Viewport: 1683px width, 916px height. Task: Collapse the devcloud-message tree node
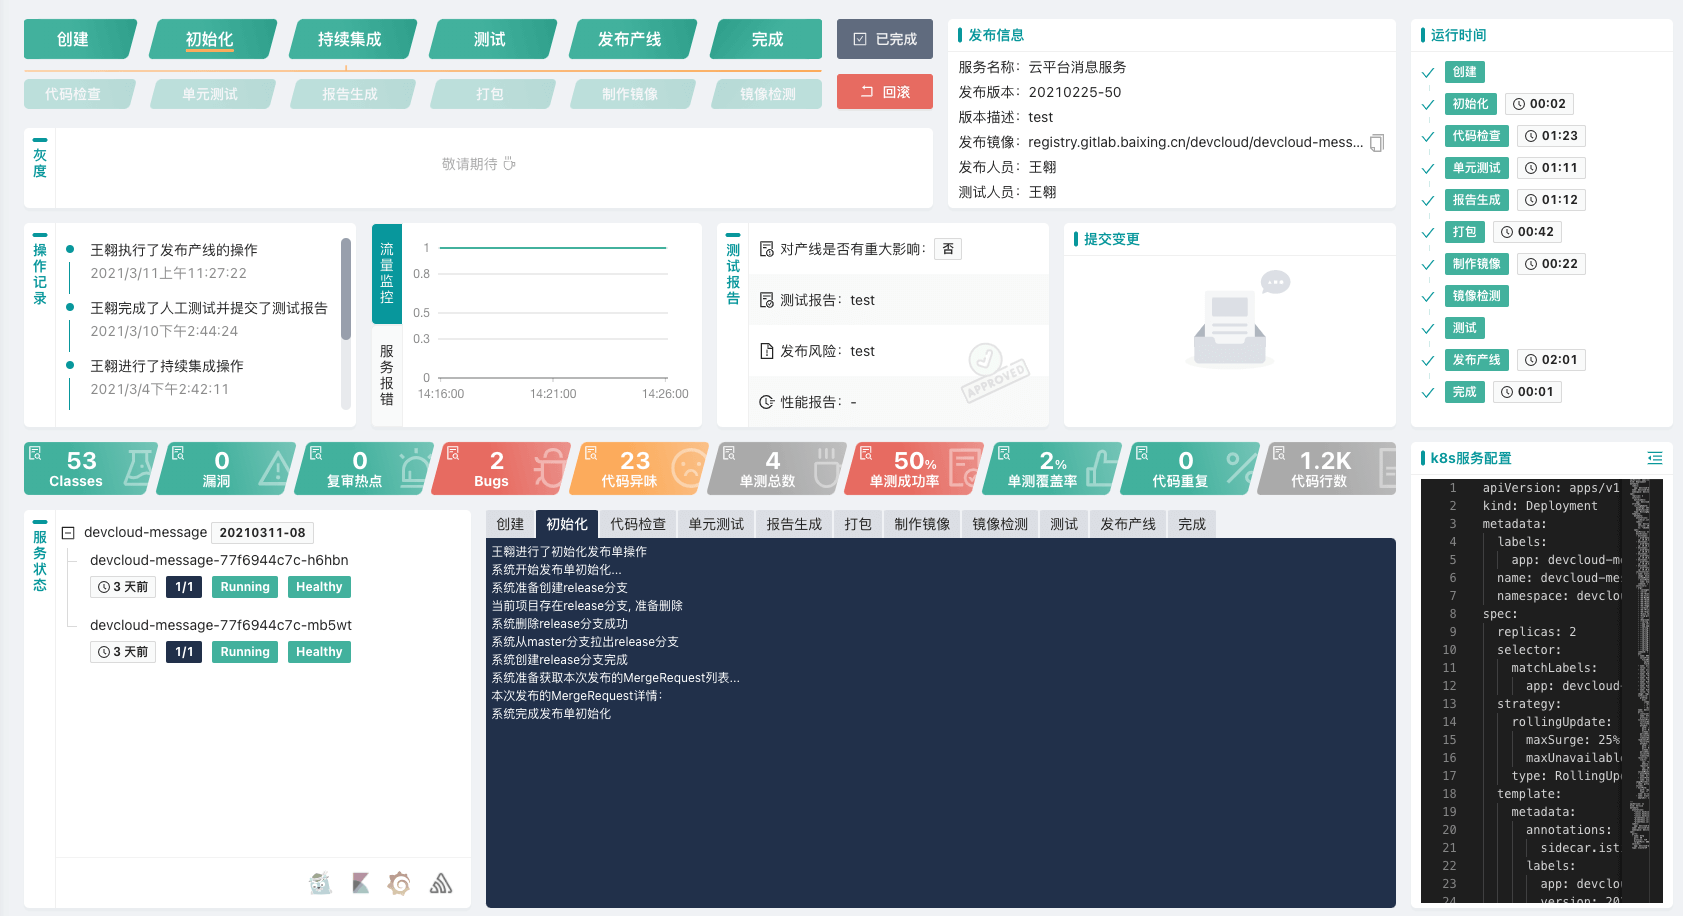click(68, 533)
